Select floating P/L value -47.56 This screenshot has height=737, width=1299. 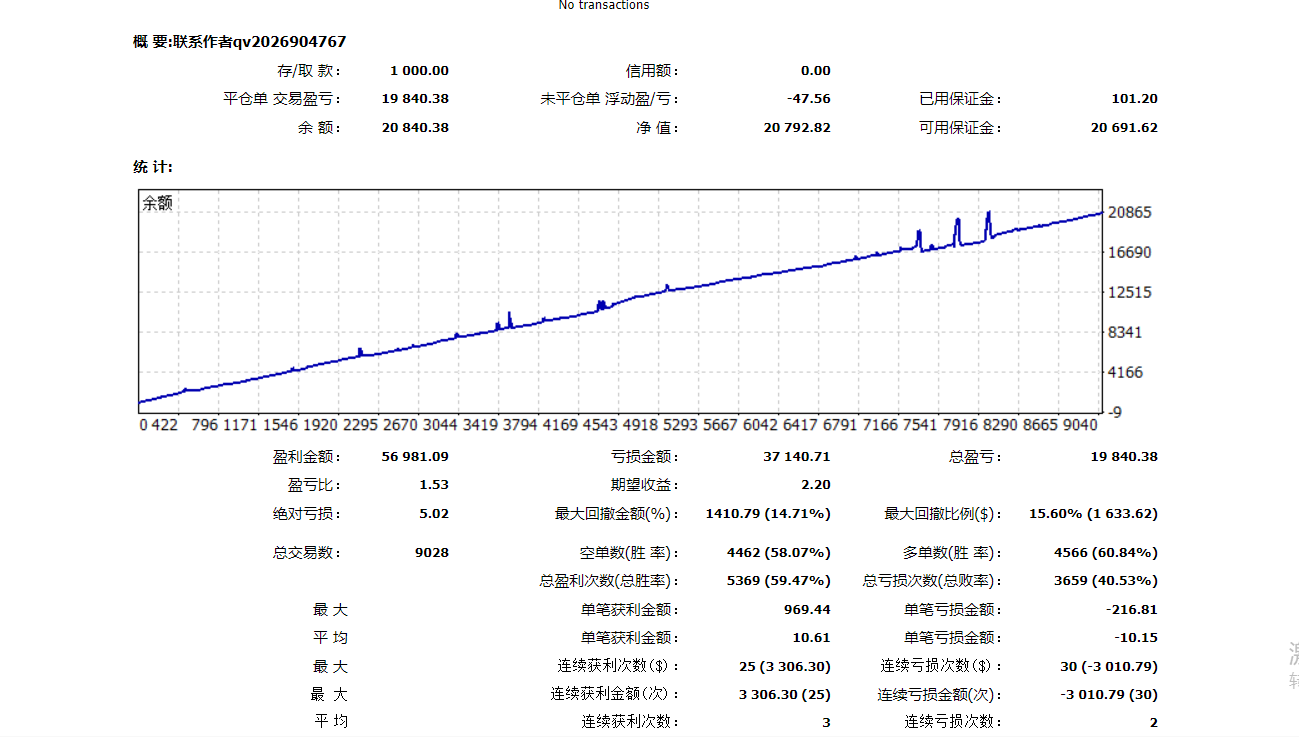[808, 98]
